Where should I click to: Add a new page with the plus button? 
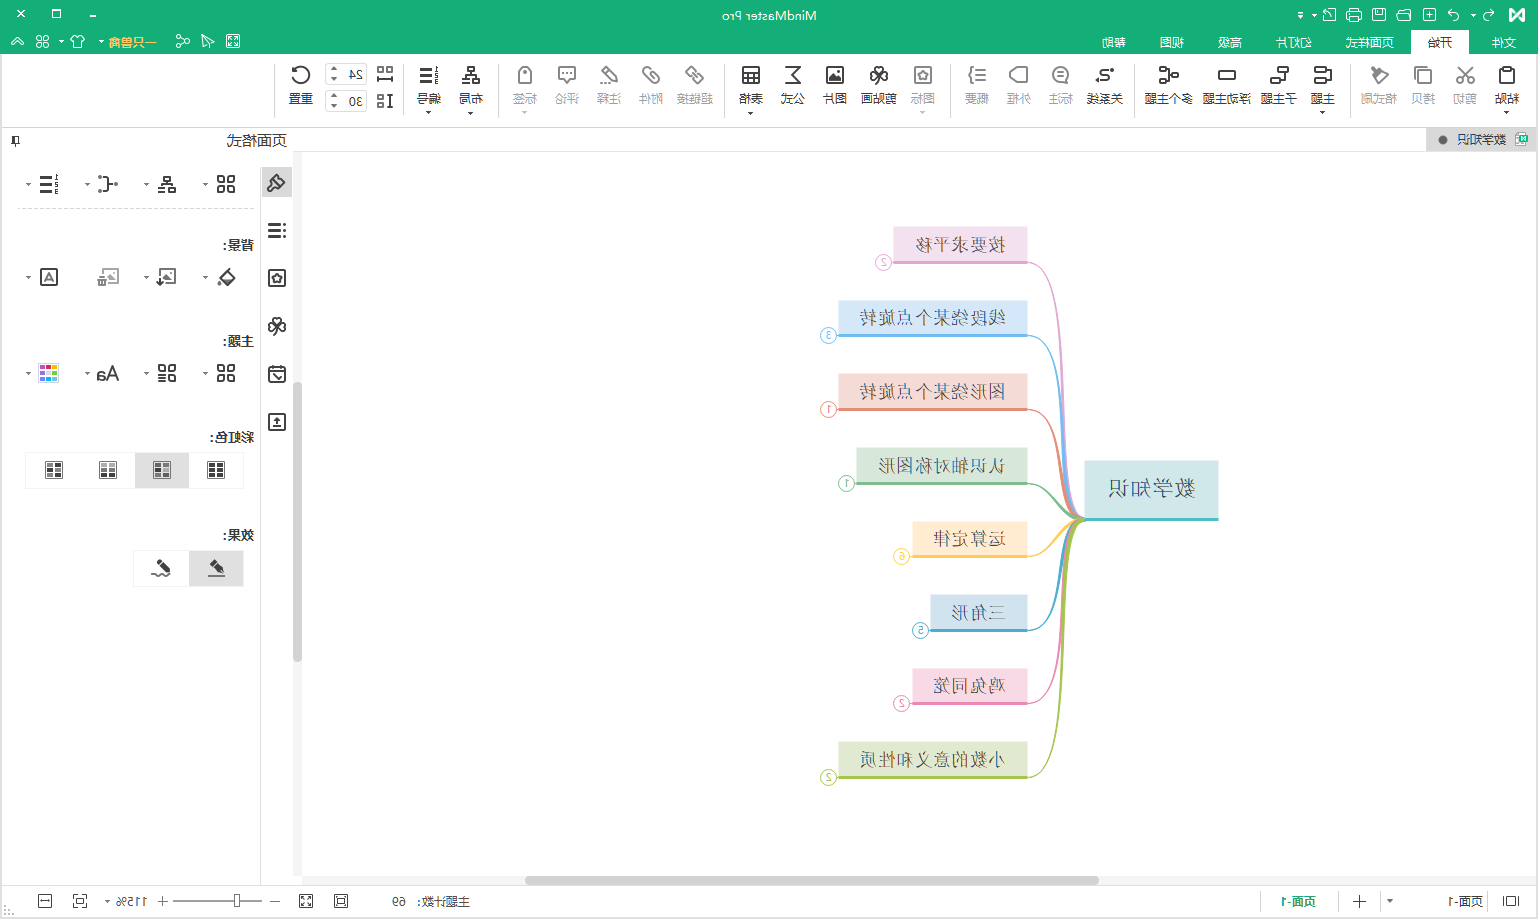[x=1359, y=901]
